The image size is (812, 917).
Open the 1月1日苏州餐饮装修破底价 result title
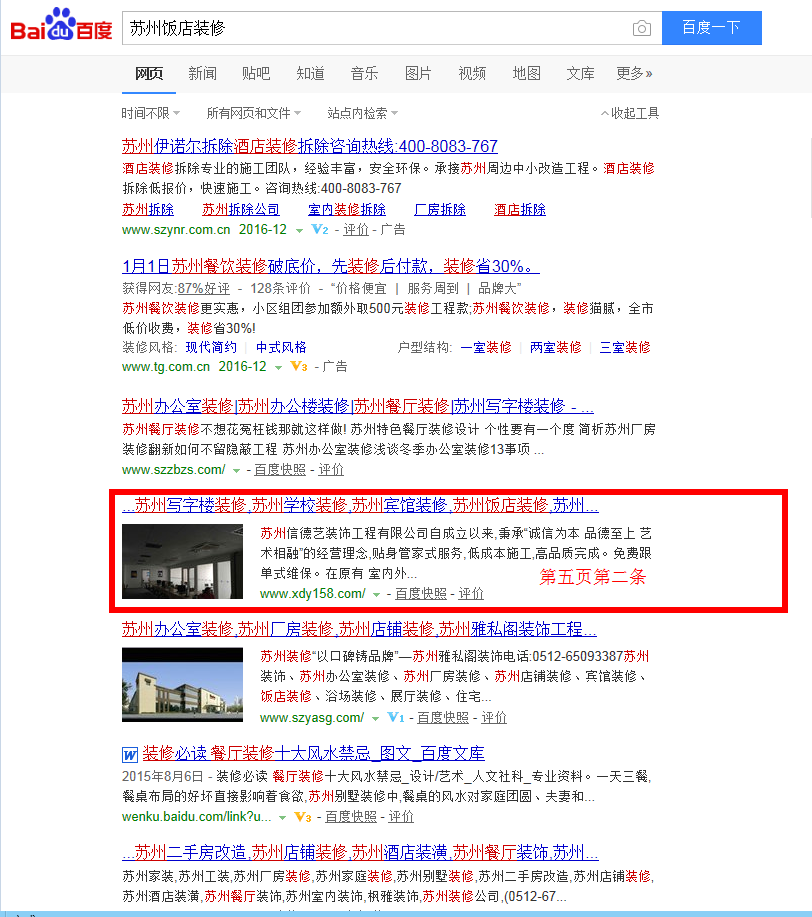[x=331, y=267]
